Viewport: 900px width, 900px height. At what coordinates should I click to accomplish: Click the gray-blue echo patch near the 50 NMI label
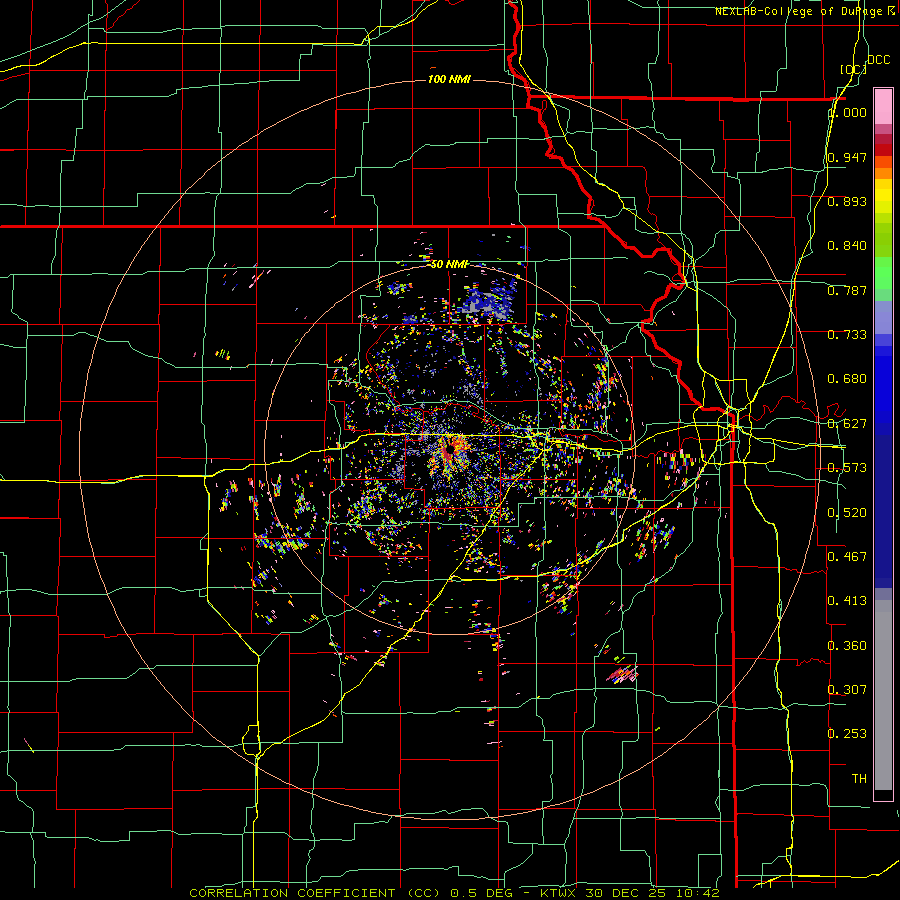(486, 304)
